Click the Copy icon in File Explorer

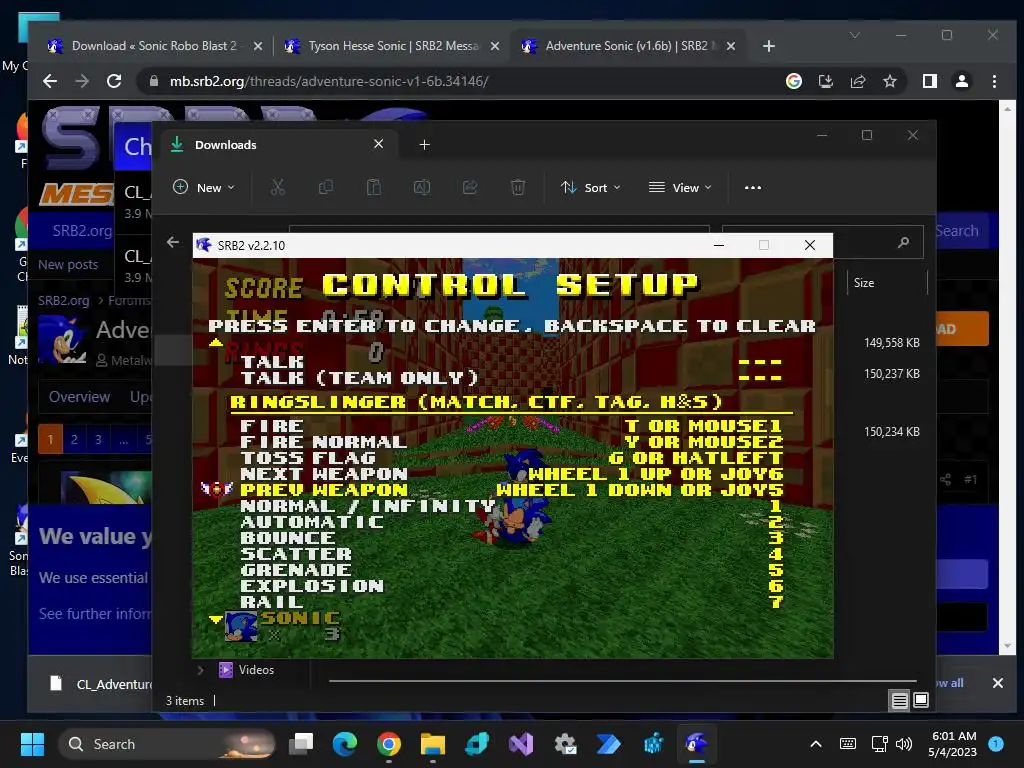pyautogui.click(x=325, y=187)
